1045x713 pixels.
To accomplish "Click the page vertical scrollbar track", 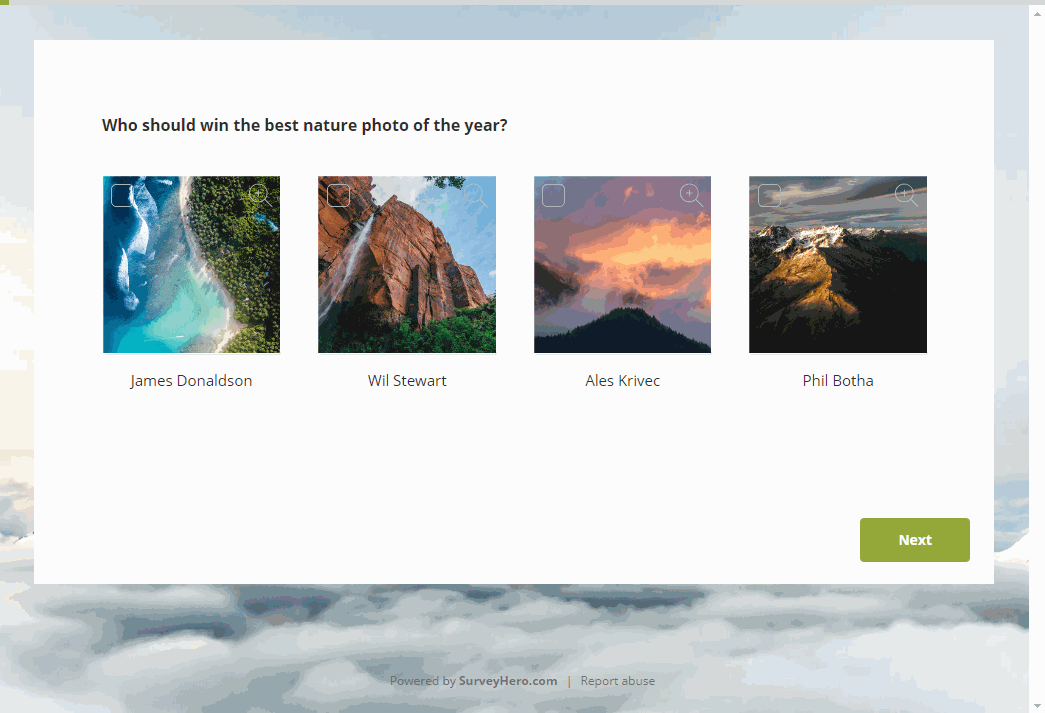I will [x=1037, y=356].
